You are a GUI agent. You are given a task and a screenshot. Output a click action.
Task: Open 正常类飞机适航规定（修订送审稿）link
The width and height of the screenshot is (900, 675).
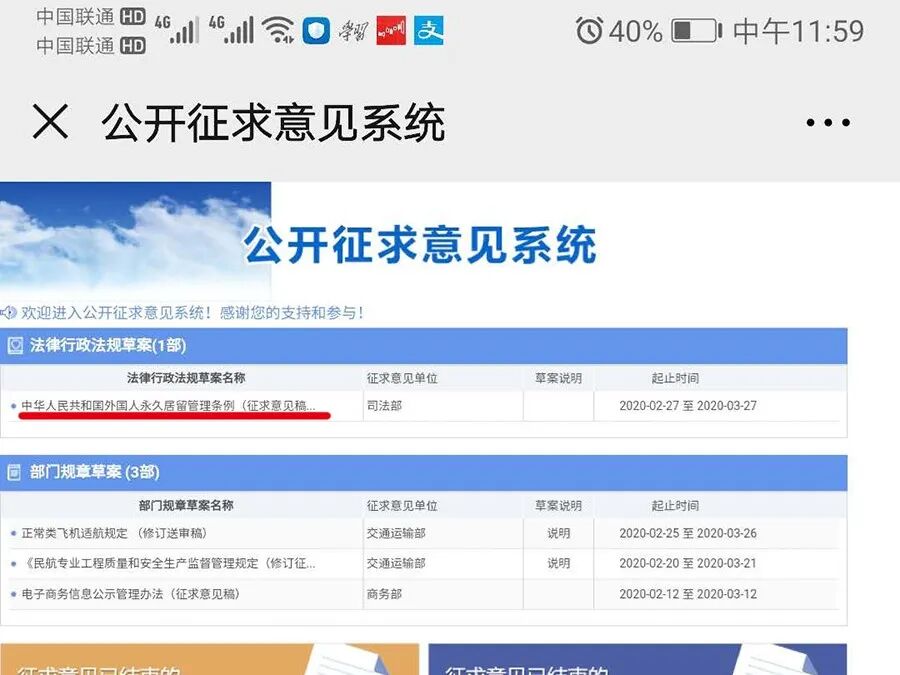click(x=114, y=533)
